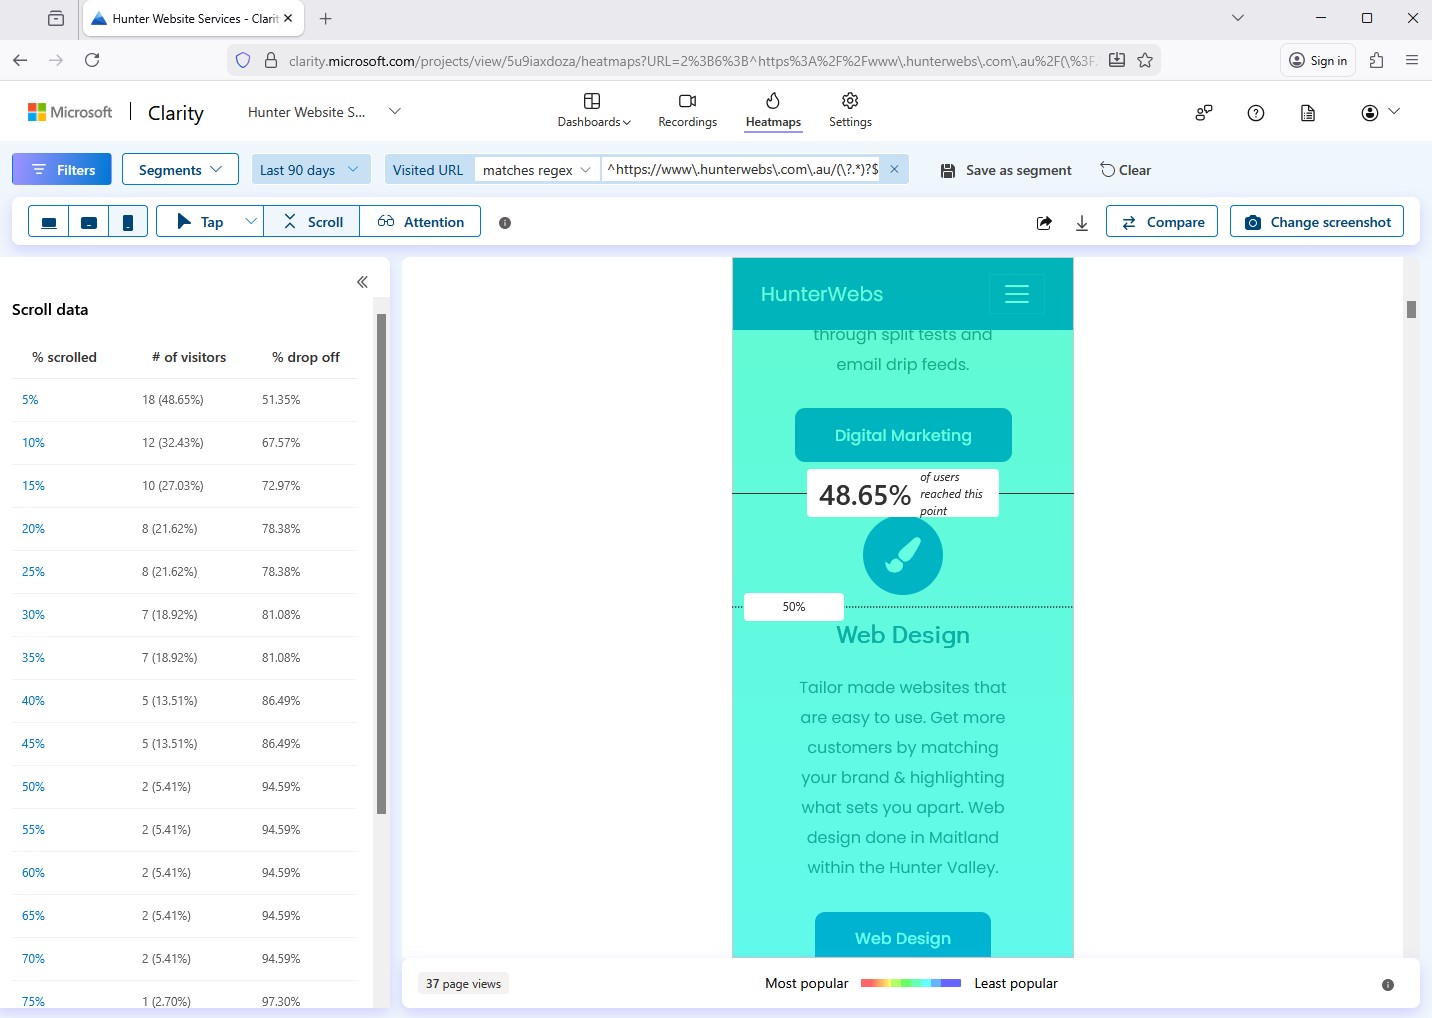Clear all applied filters
The width and height of the screenshot is (1432, 1018).
point(1126,170)
